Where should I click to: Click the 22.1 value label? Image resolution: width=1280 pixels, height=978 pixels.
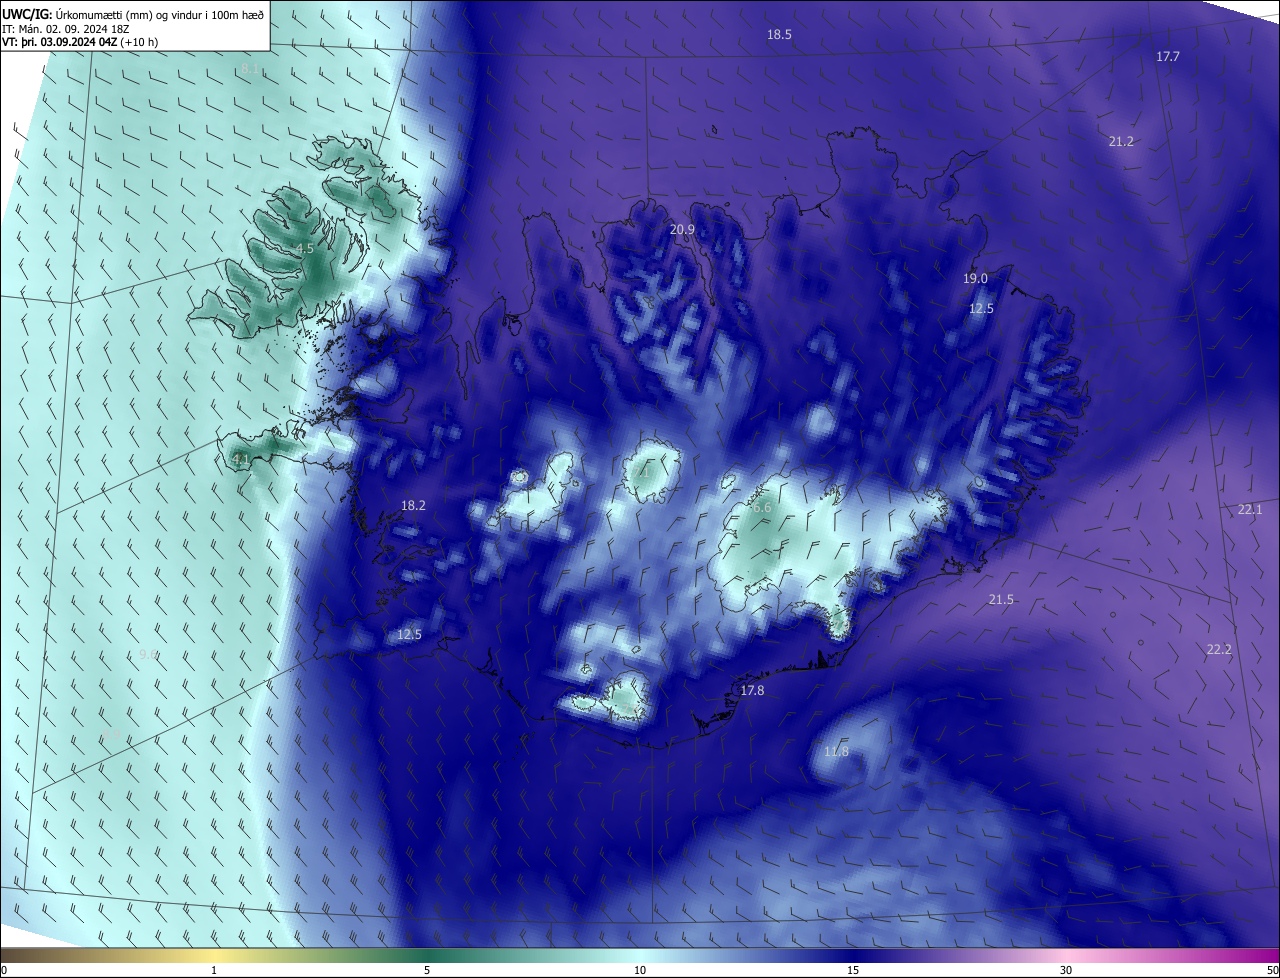1250,510
